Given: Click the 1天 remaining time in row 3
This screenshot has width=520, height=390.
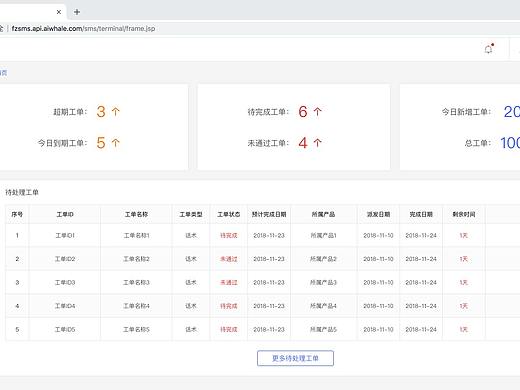Looking at the screenshot, I should point(464,283).
